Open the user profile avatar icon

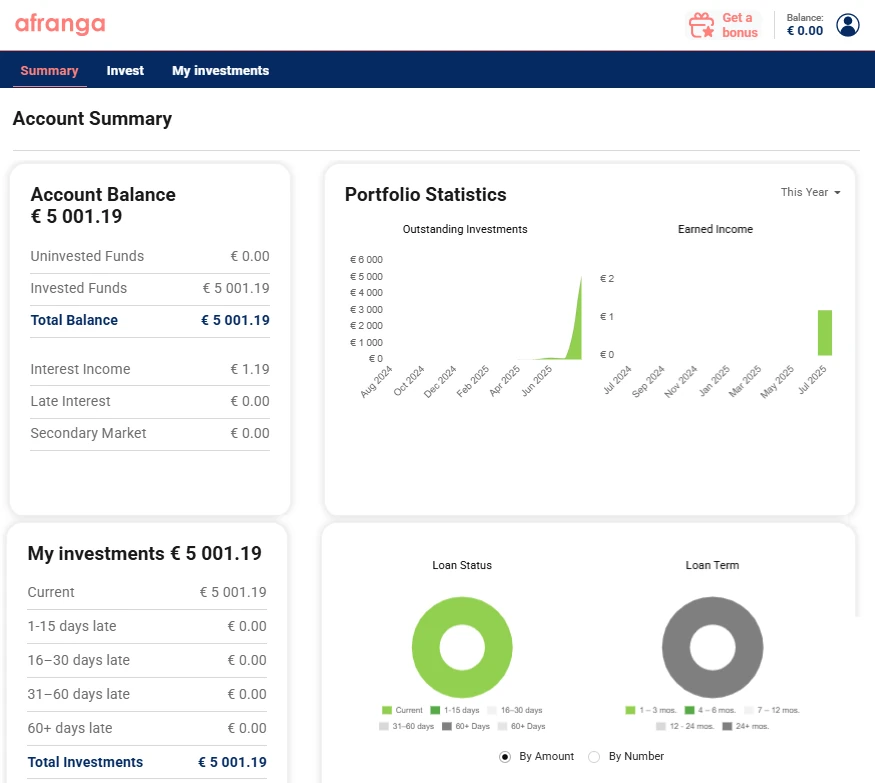pos(848,25)
